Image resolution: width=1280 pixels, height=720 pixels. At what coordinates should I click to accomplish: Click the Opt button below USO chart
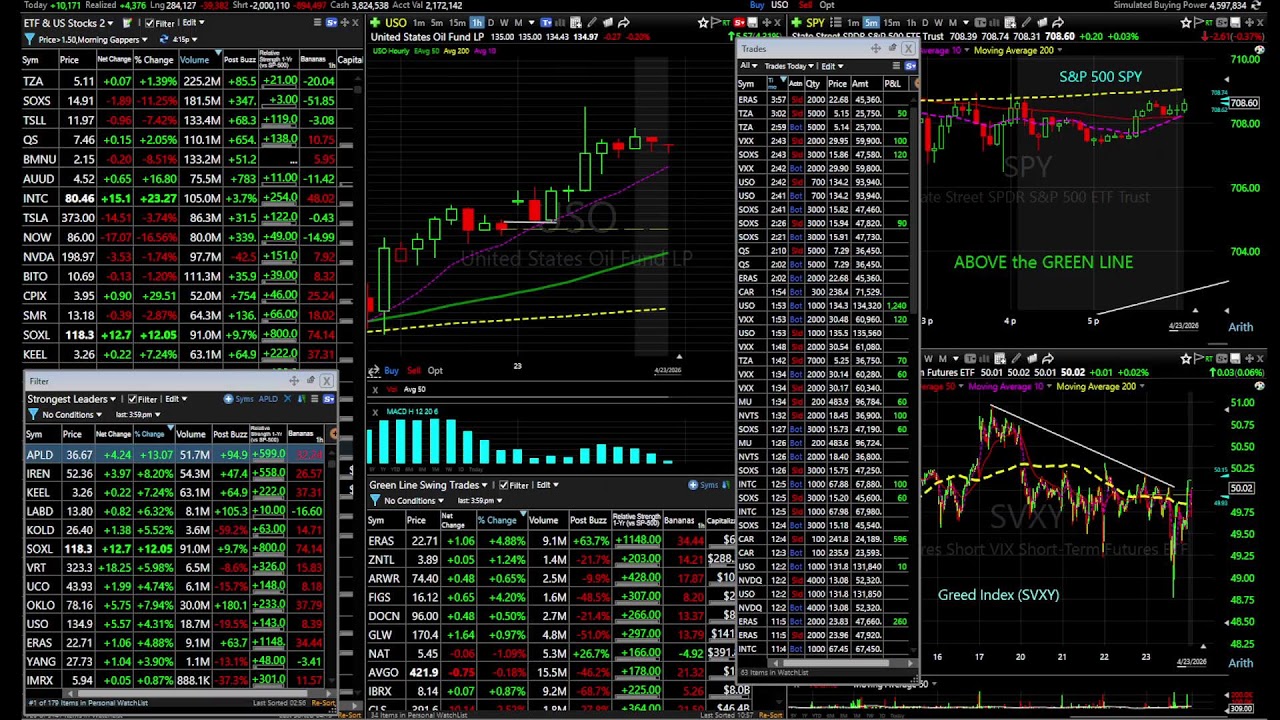coord(435,371)
